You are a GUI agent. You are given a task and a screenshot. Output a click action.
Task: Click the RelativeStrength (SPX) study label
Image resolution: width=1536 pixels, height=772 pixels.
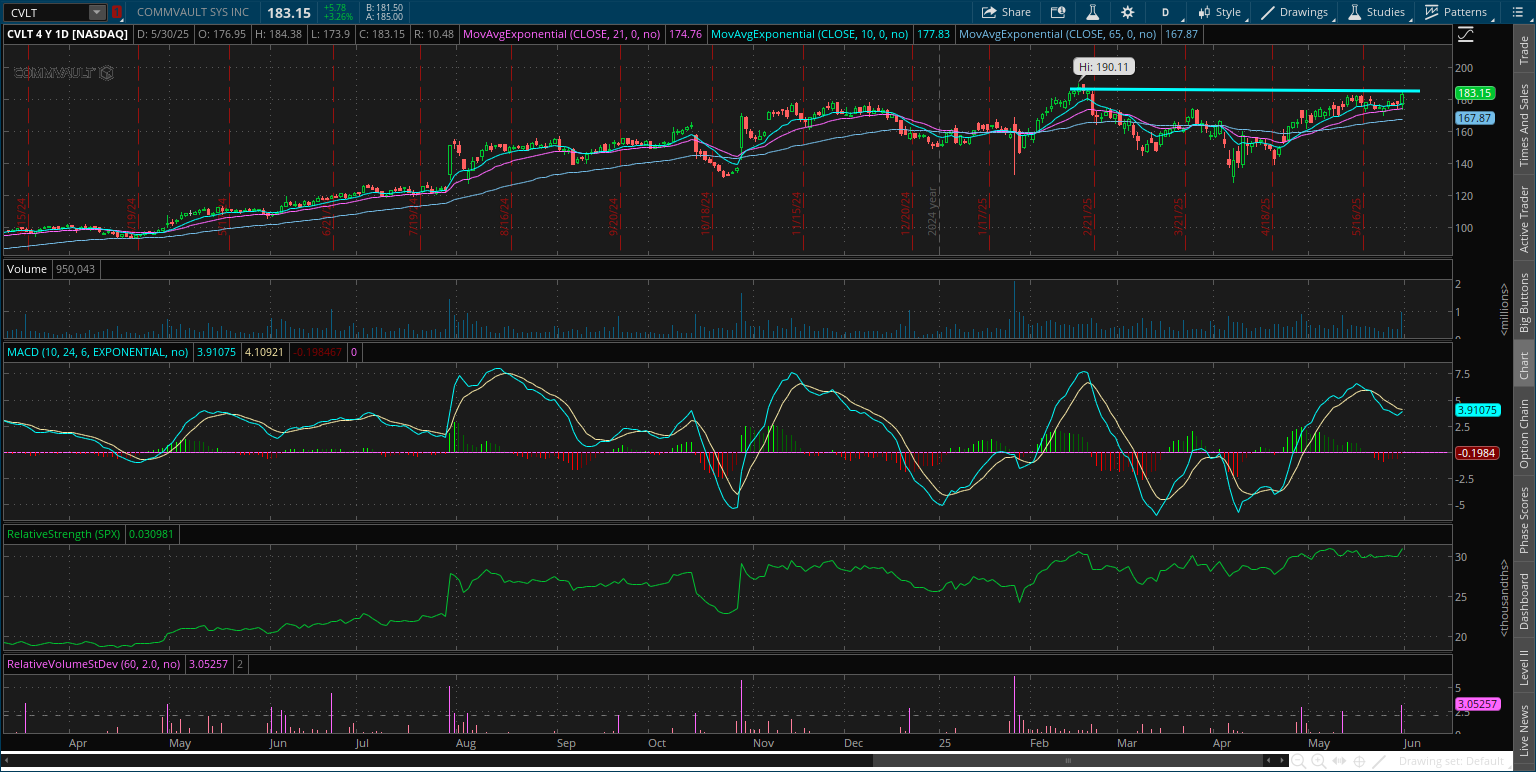coord(64,534)
